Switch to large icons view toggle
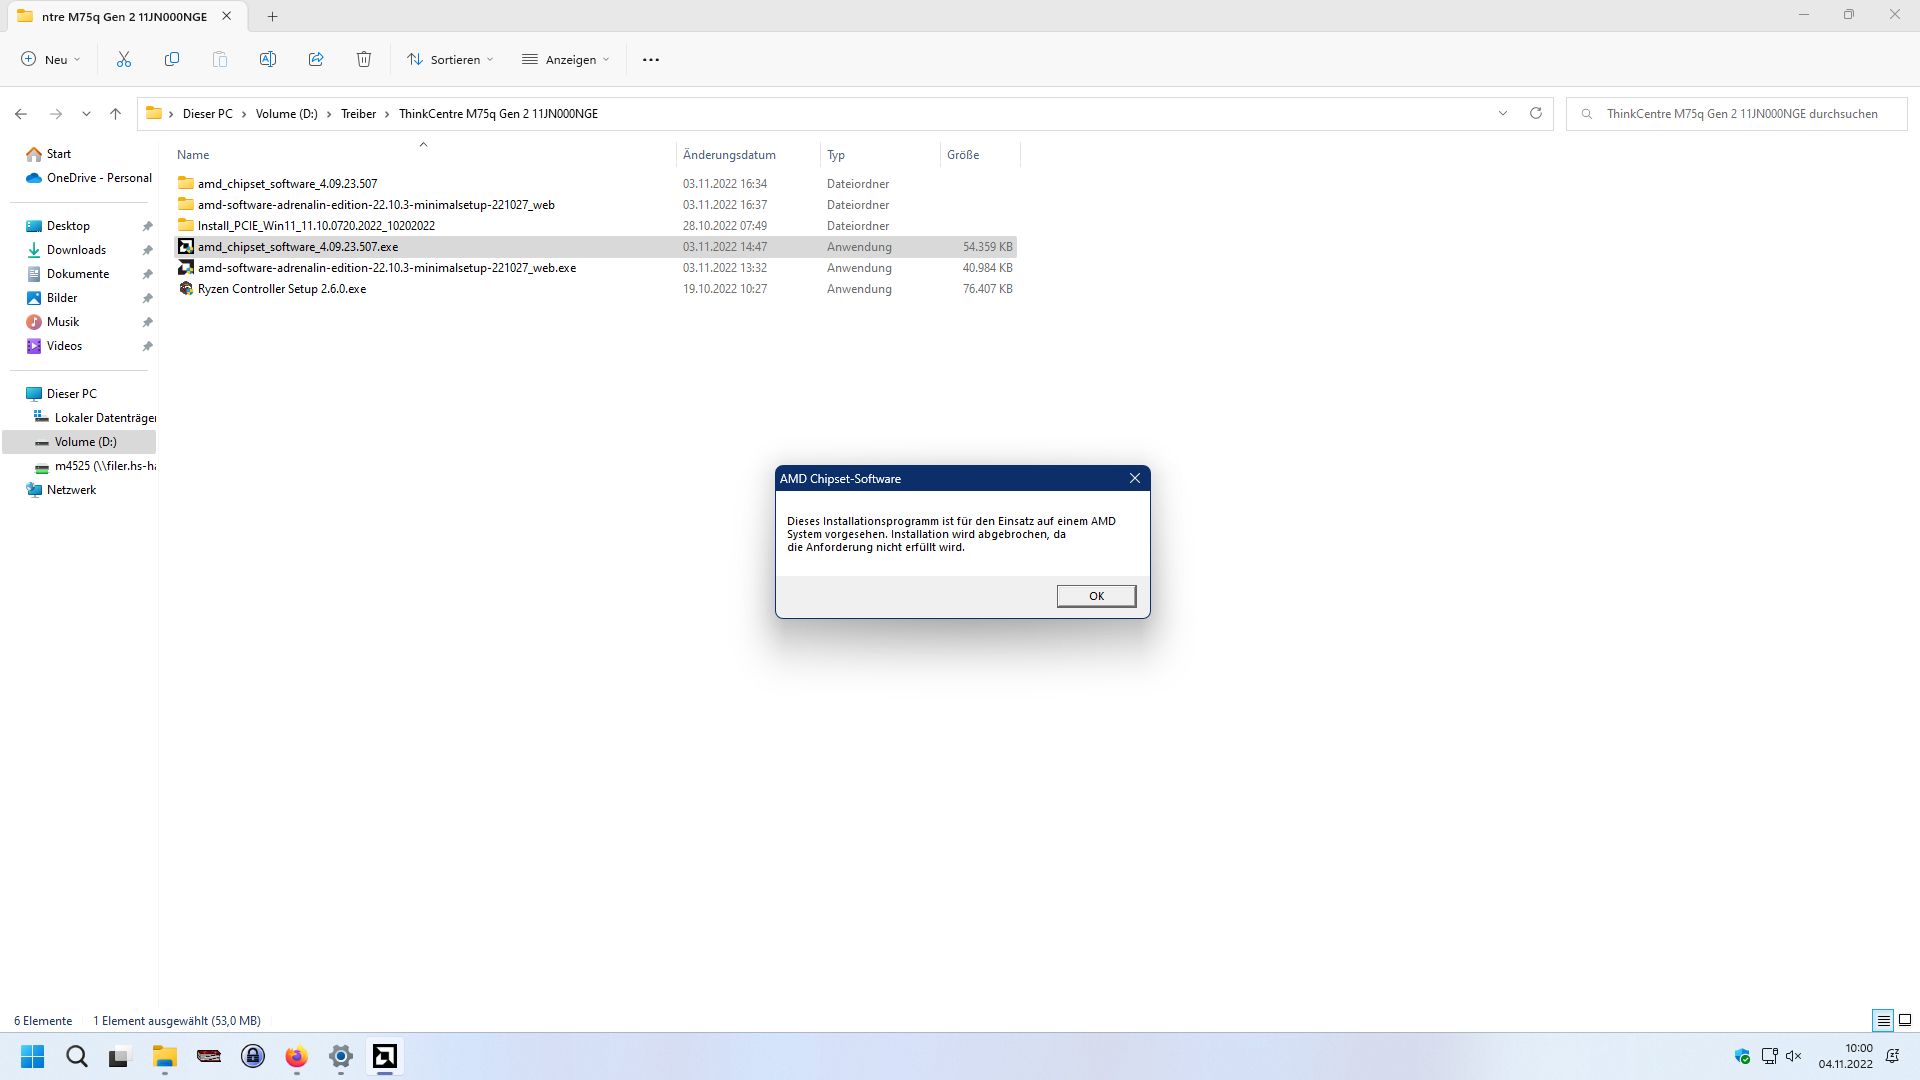1920x1080 pixels. [1905, 1021]
